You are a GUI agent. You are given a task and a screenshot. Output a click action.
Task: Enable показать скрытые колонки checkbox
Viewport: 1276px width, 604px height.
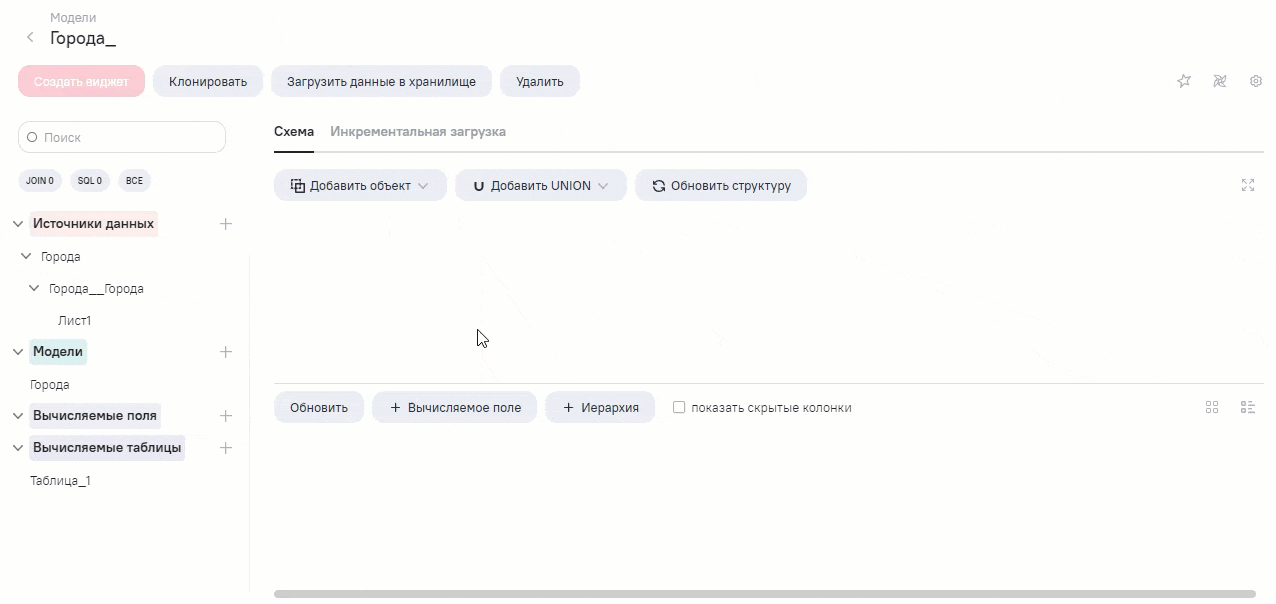tap(679, 407)
